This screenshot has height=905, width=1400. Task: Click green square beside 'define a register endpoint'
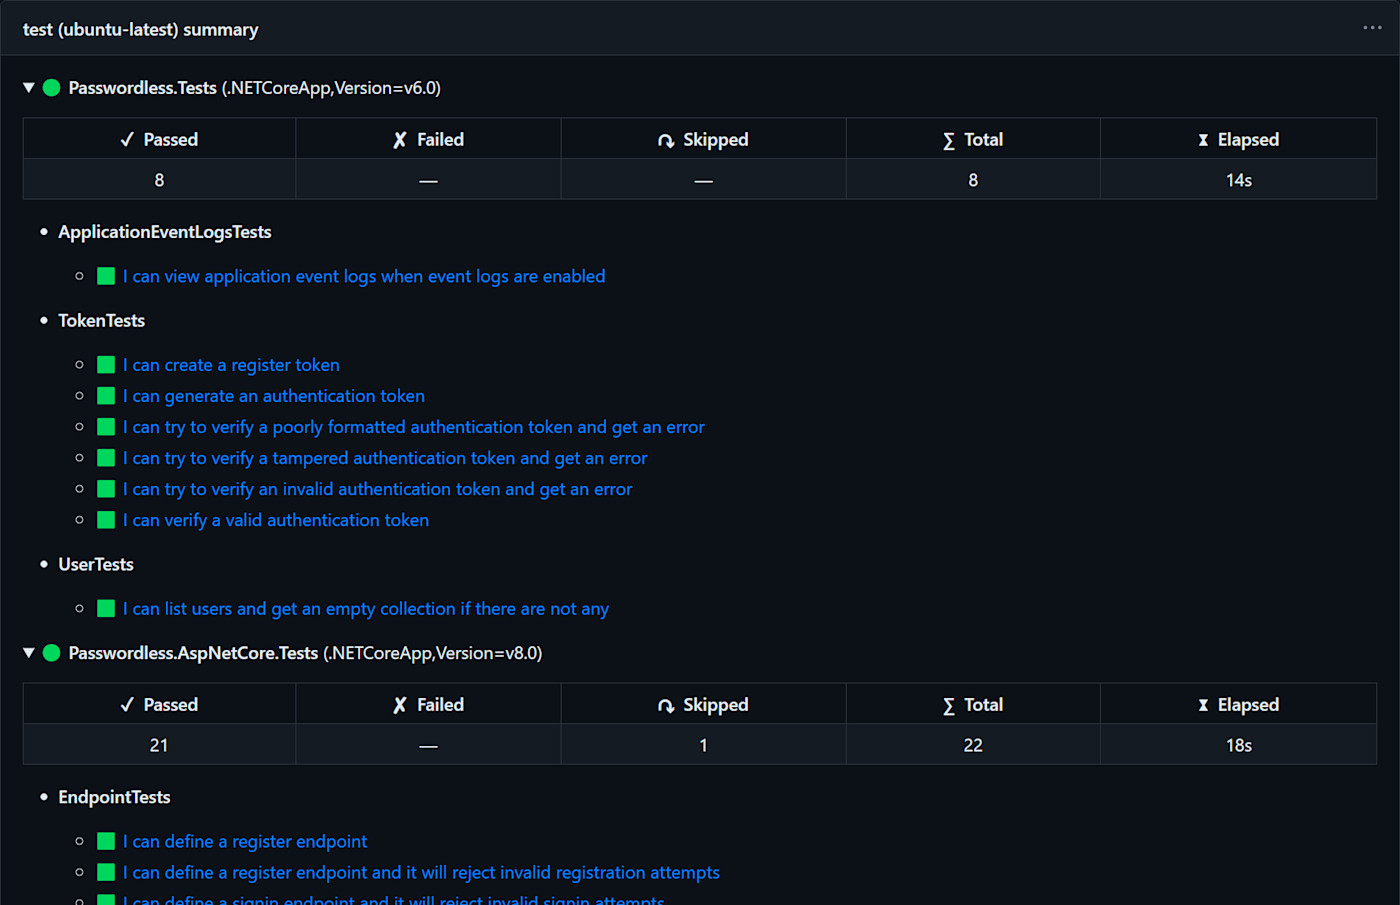(106, 842)
